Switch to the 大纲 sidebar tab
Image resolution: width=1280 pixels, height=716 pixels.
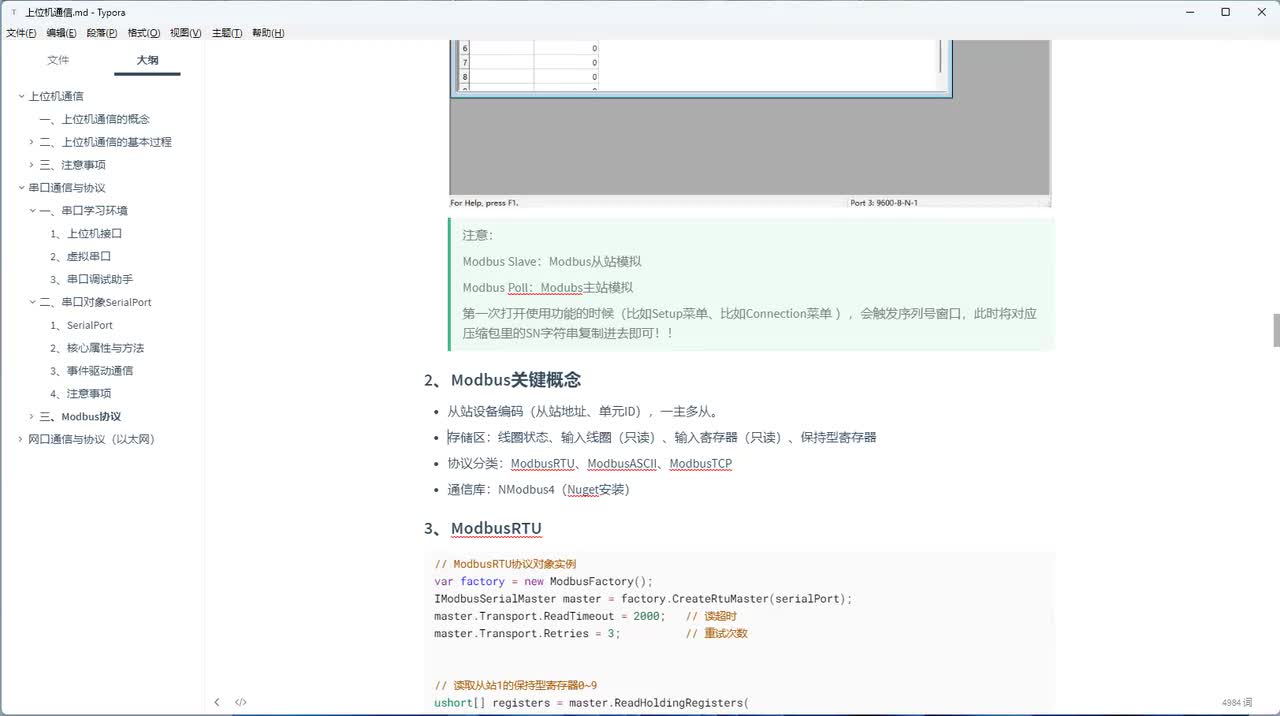coord(147,60)
